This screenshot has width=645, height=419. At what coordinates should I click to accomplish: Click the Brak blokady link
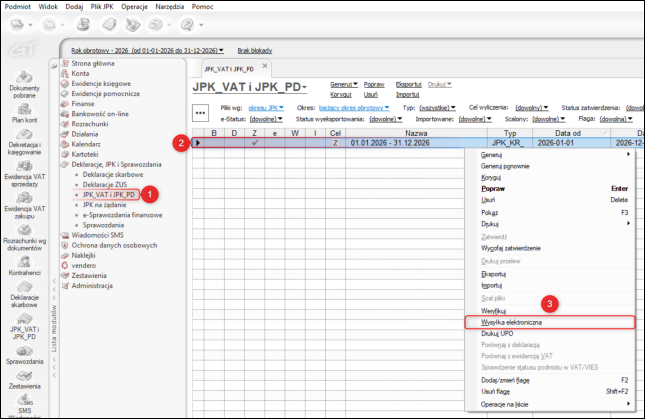click(255, 51)
